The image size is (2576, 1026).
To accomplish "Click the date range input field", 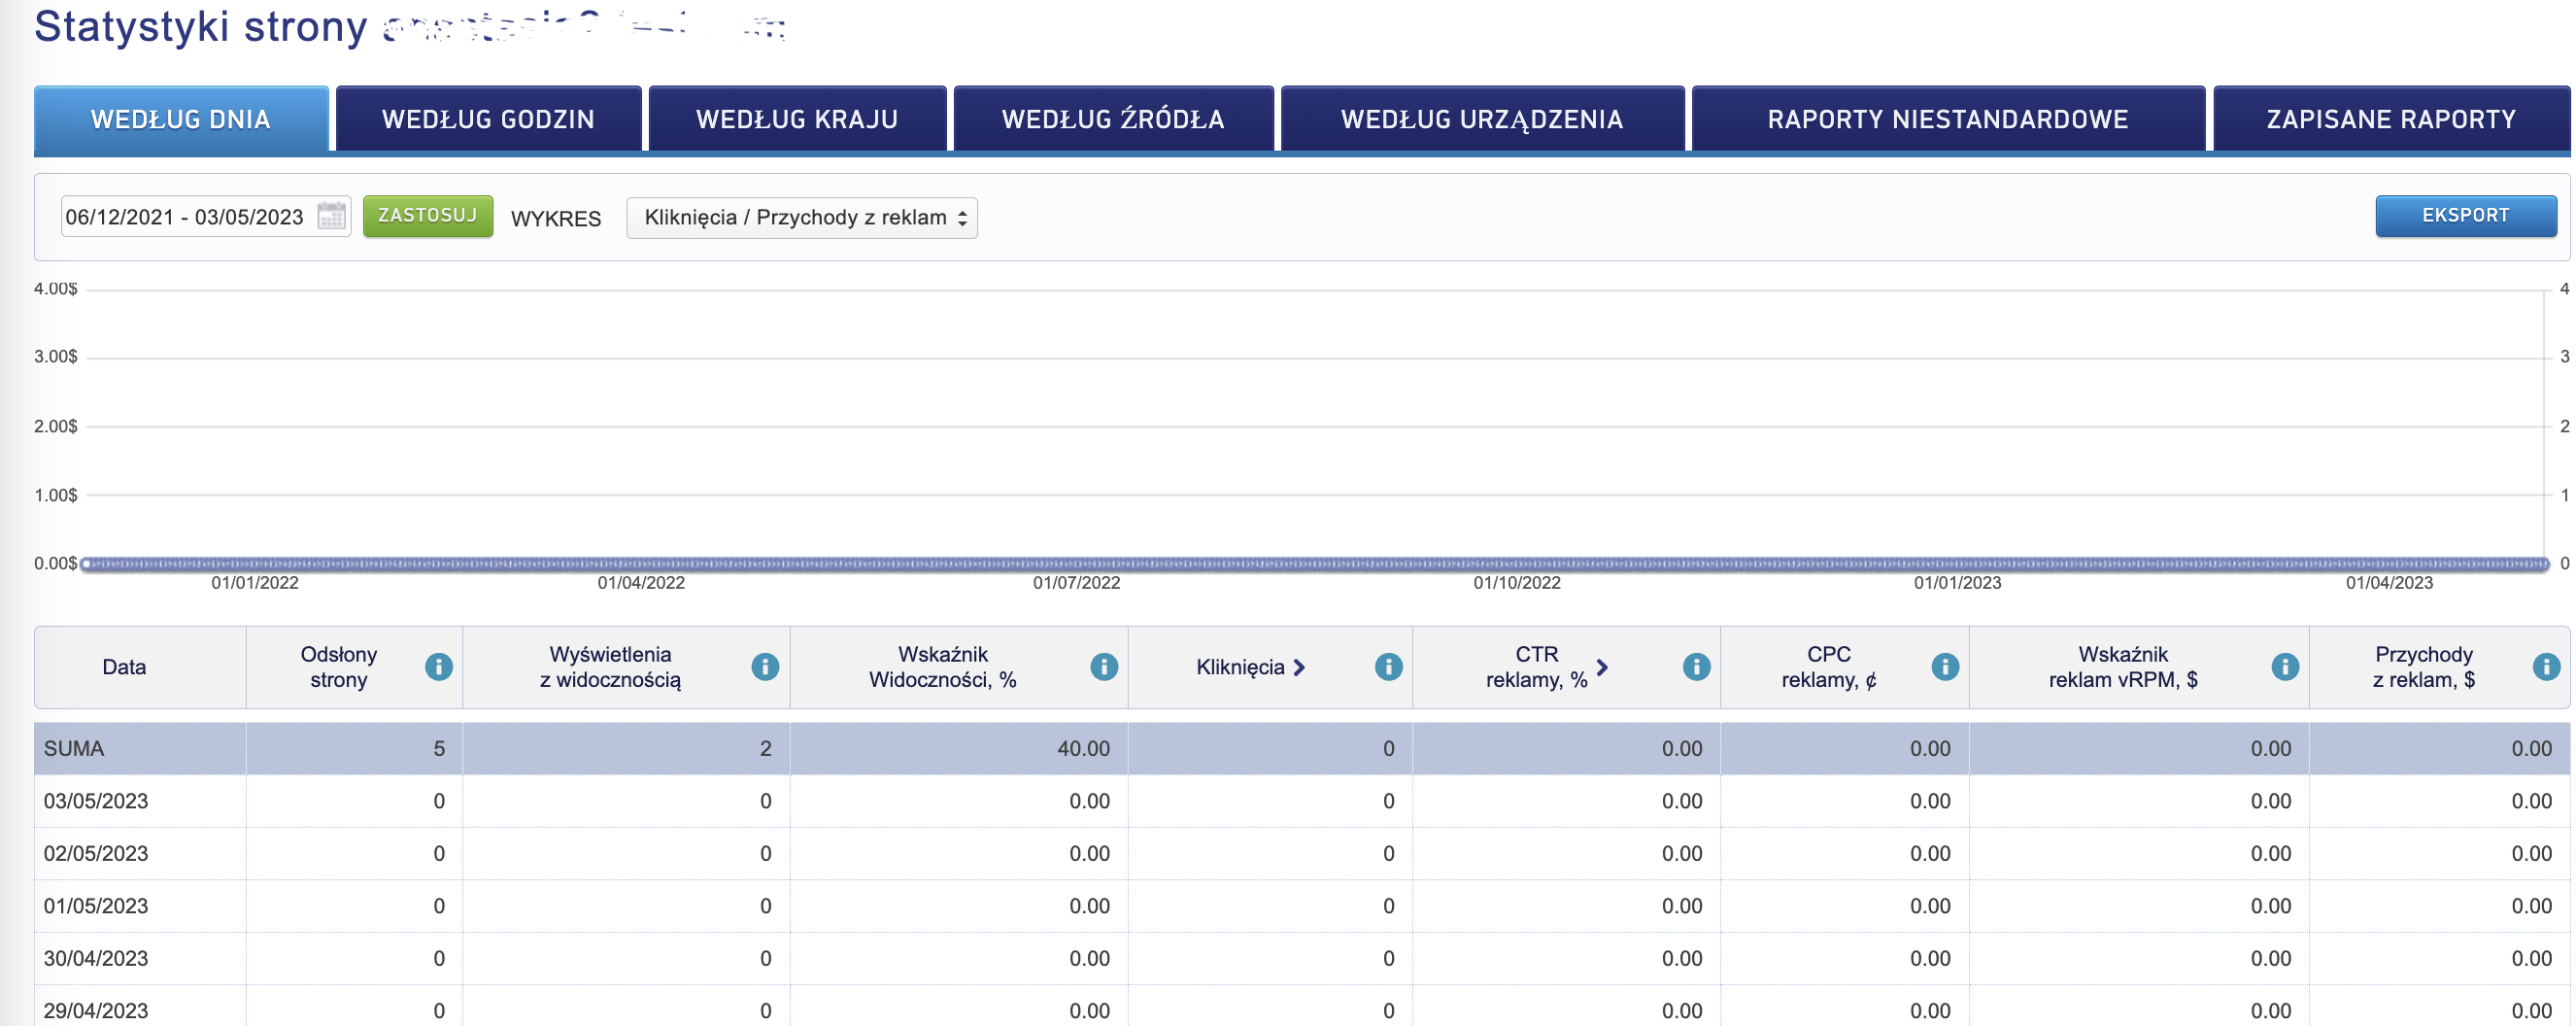I will point(186,217).
